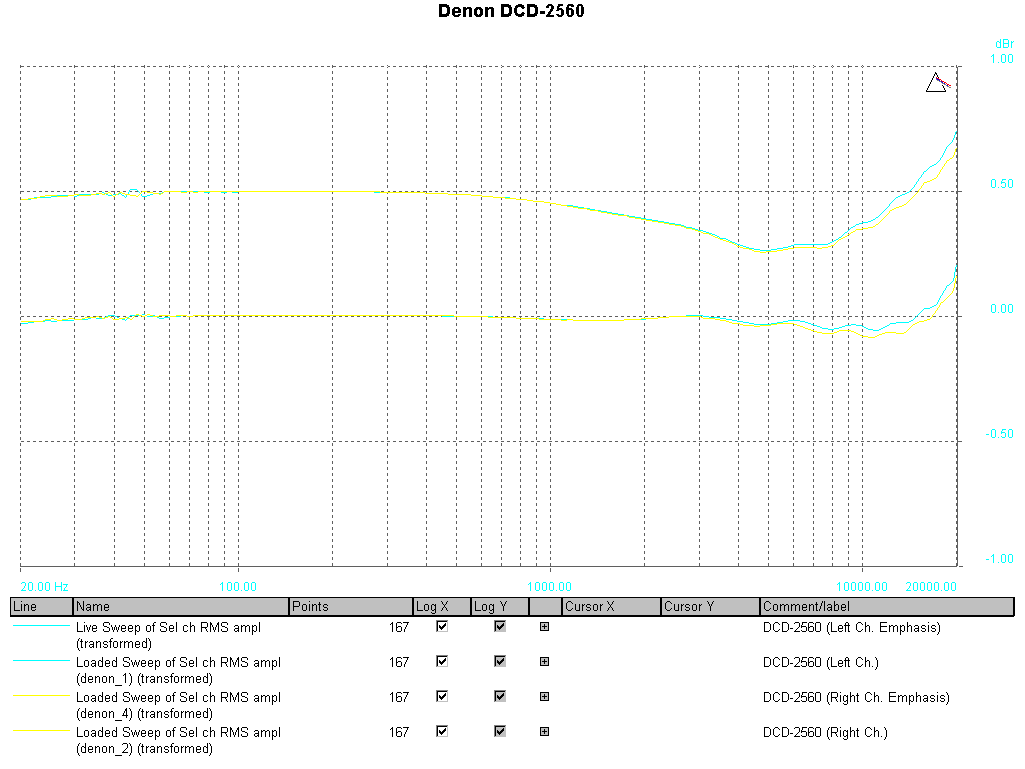
Task: Click the 1.00 y-axis label
Action: click(x=1001, y=59)
